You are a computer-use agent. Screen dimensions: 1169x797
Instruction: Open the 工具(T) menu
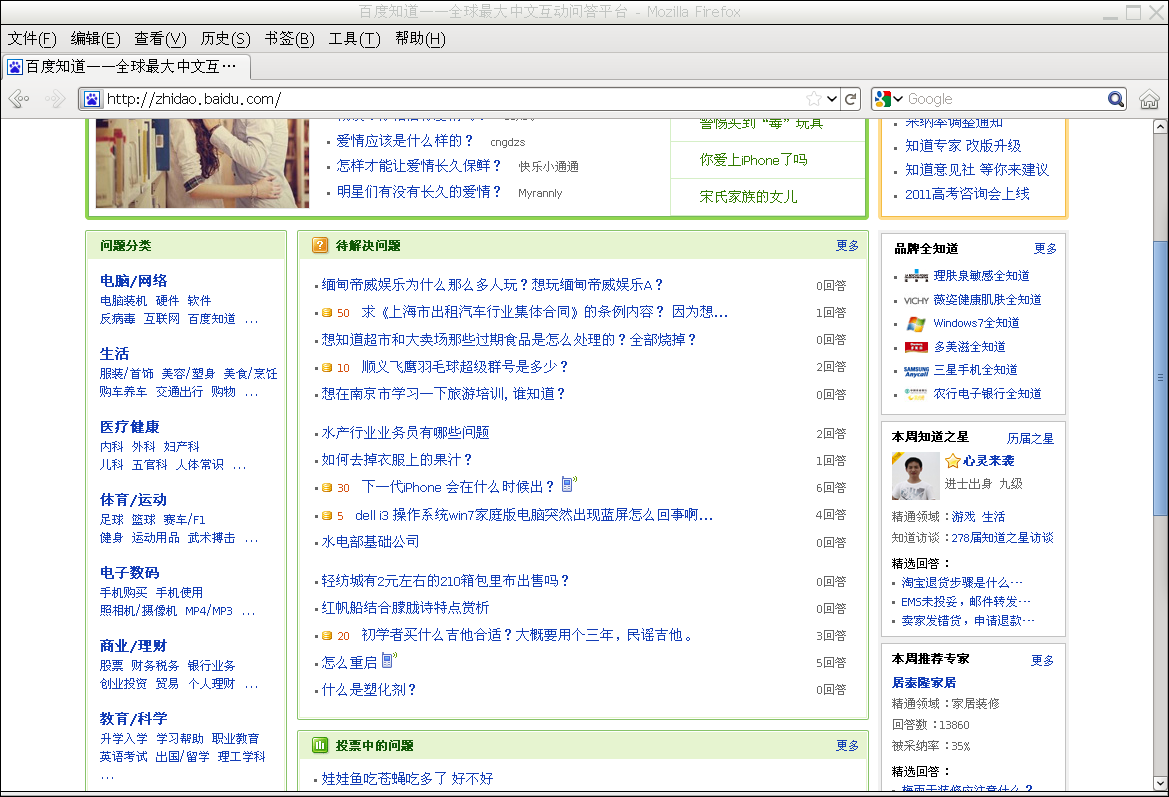coord(354,39)
